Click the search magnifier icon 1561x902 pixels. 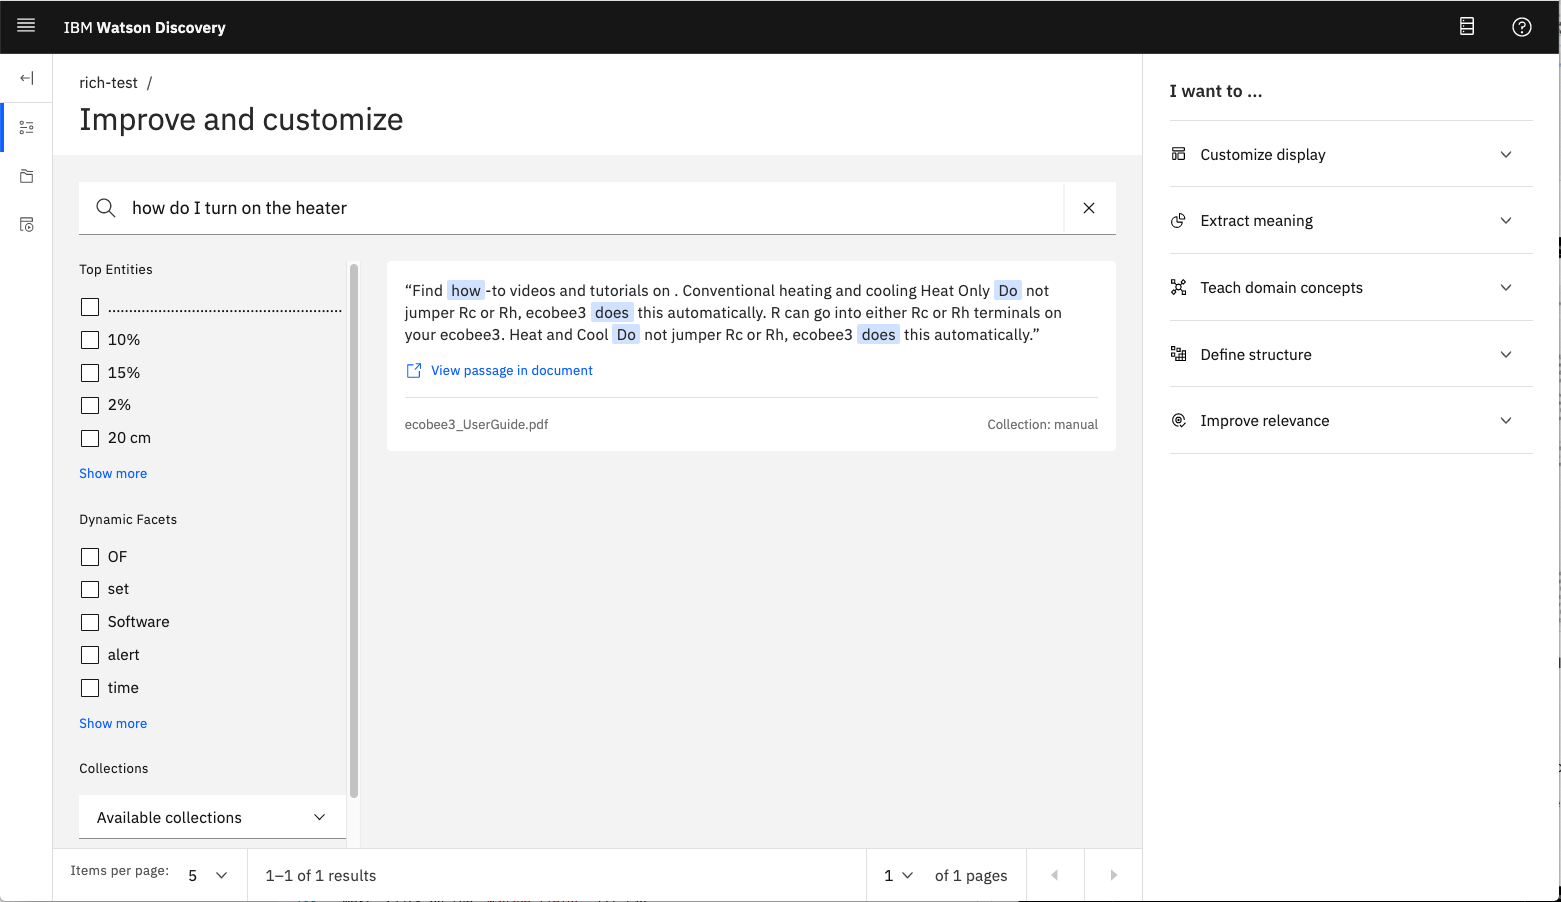point(105,208)
